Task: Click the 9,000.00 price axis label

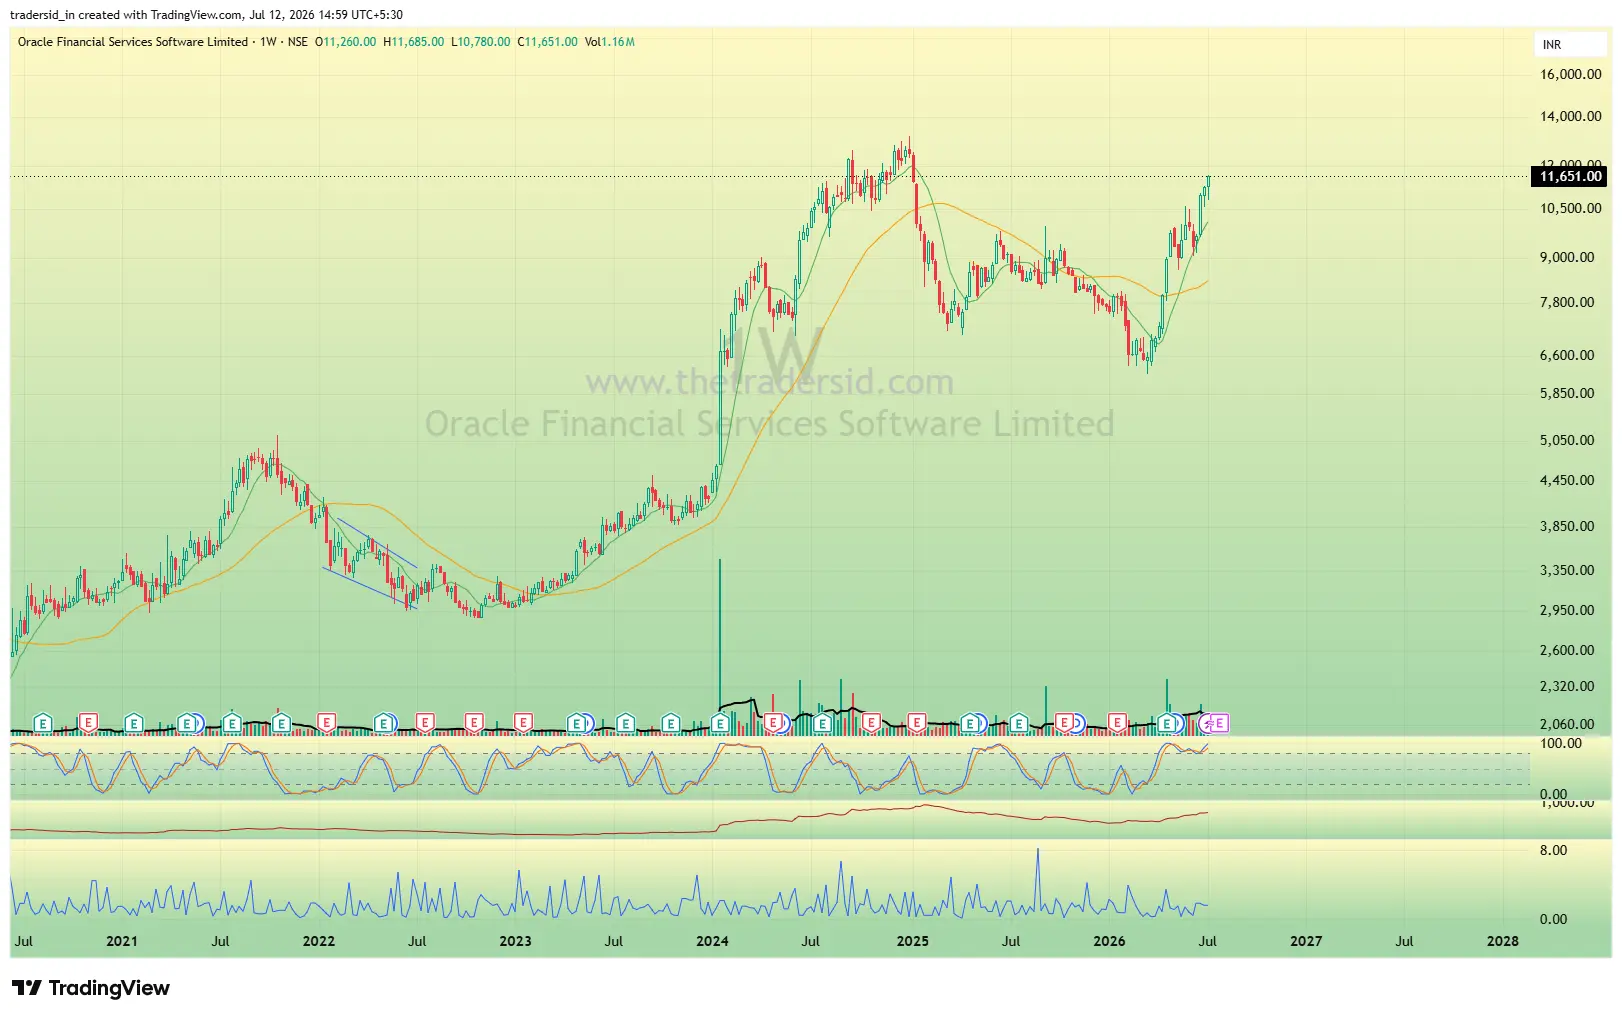Action: [1567, 257]
